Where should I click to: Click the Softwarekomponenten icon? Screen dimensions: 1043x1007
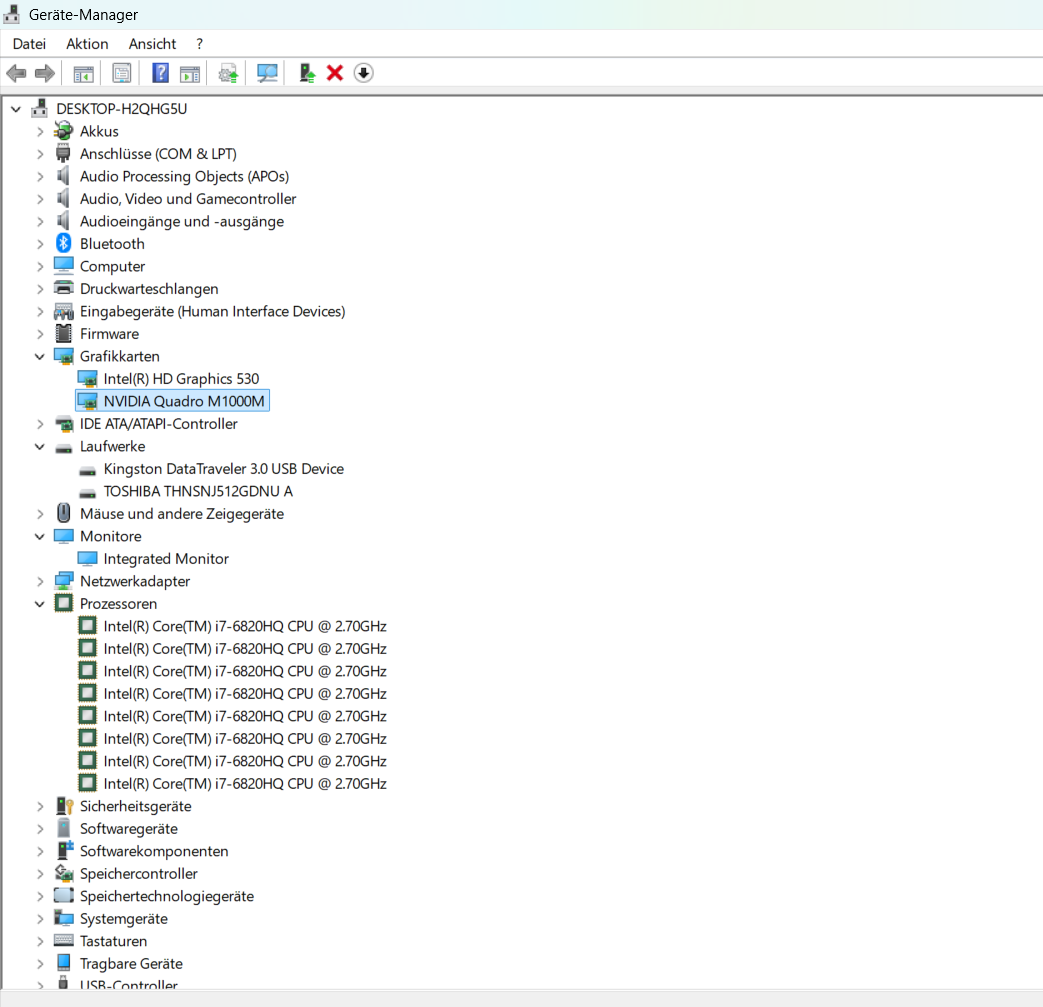click(64, 850)
